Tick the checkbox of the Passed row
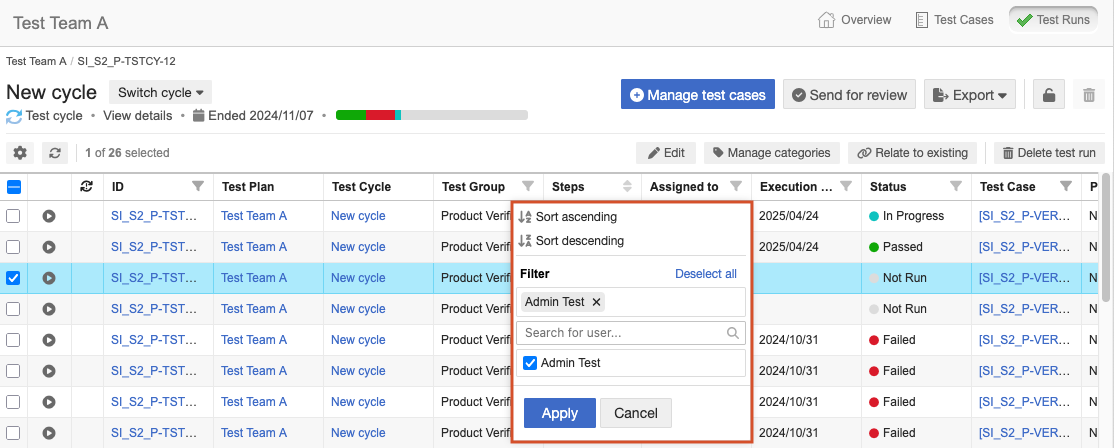The width and height of the screenshot is (1114, 448). pyautogui.click(x=13, y=247)
